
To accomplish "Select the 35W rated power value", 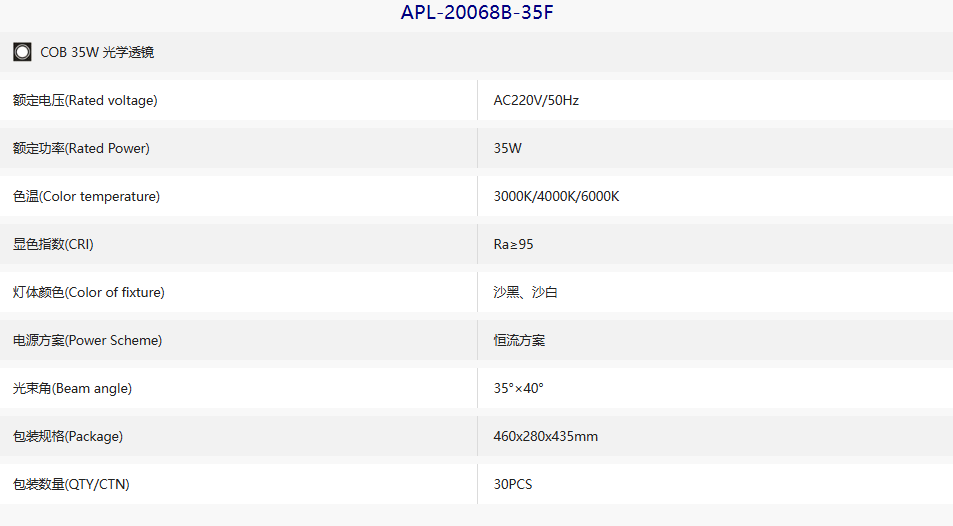I will pyautogui.click(x=507, y=148).
